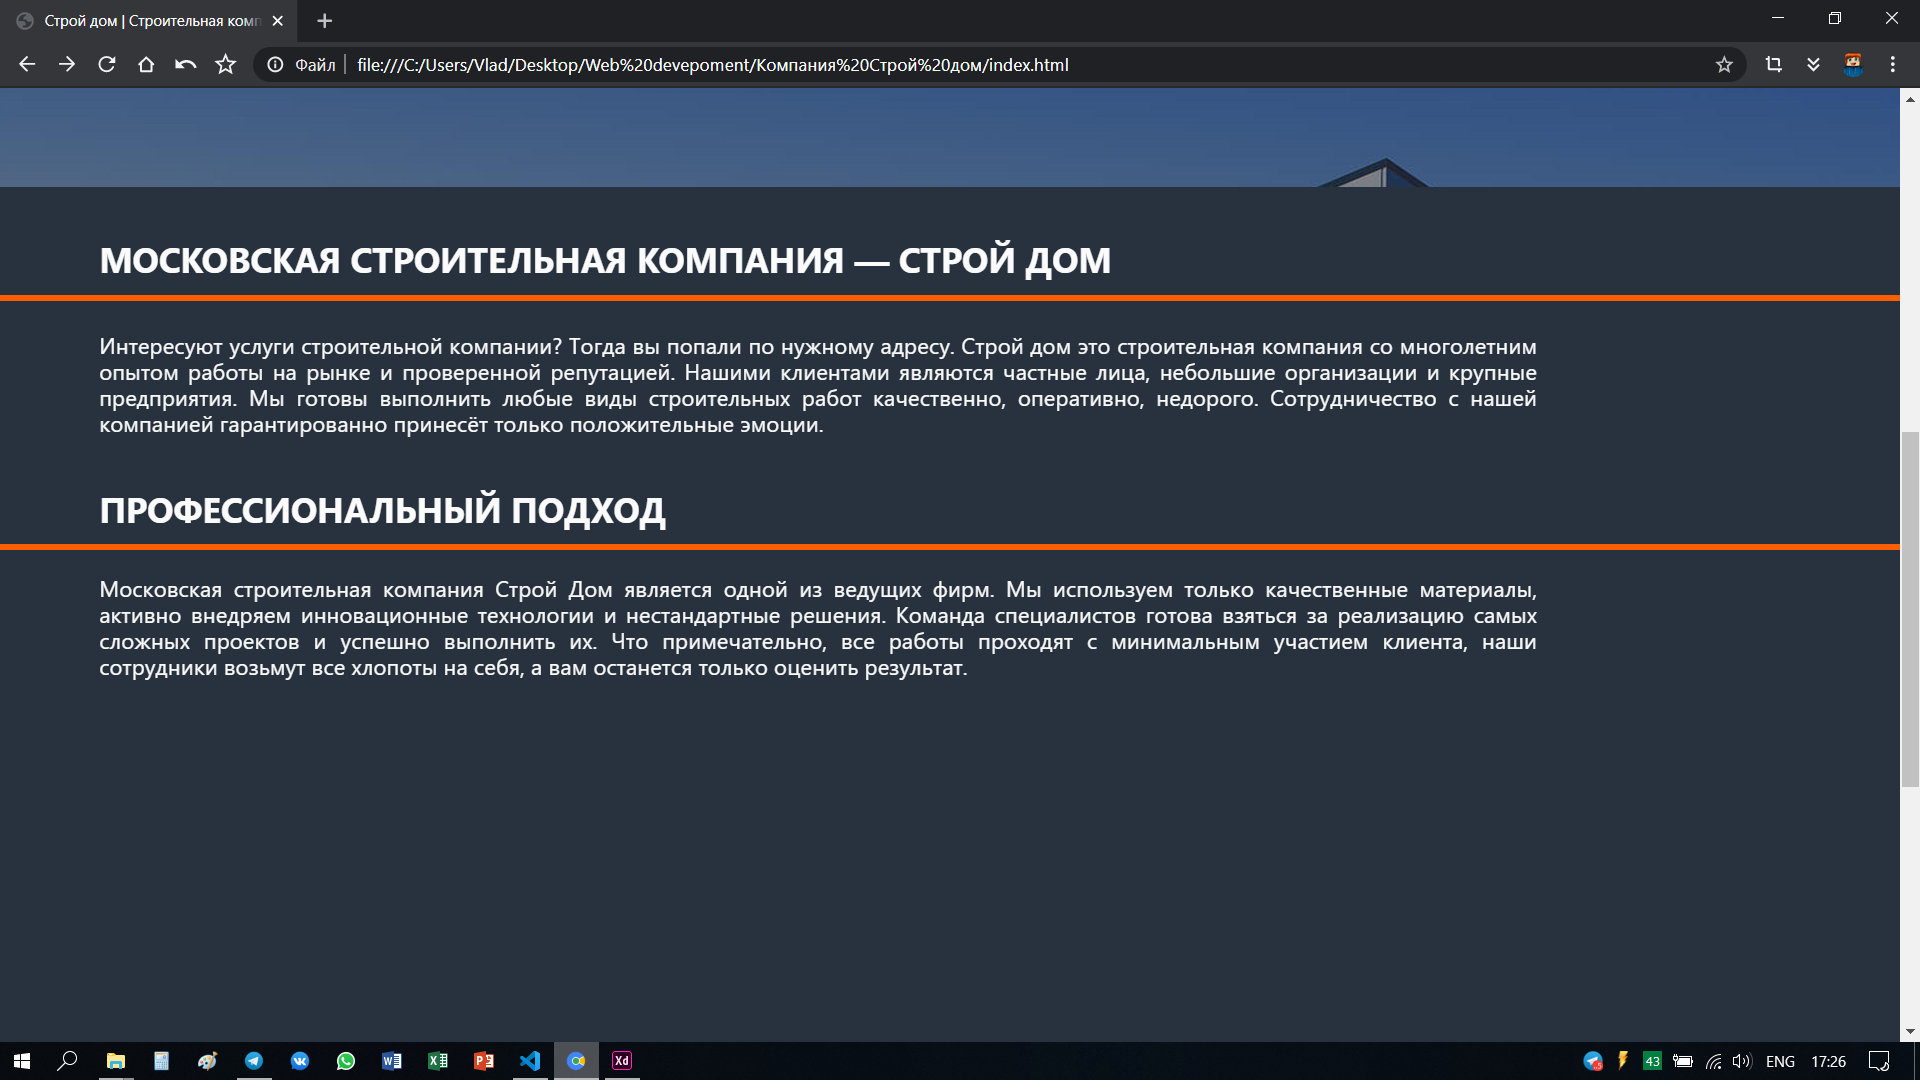The image size is (1920, 1080).
Task: Click the star icon beside the undo arrow
Action: [226, 65]
